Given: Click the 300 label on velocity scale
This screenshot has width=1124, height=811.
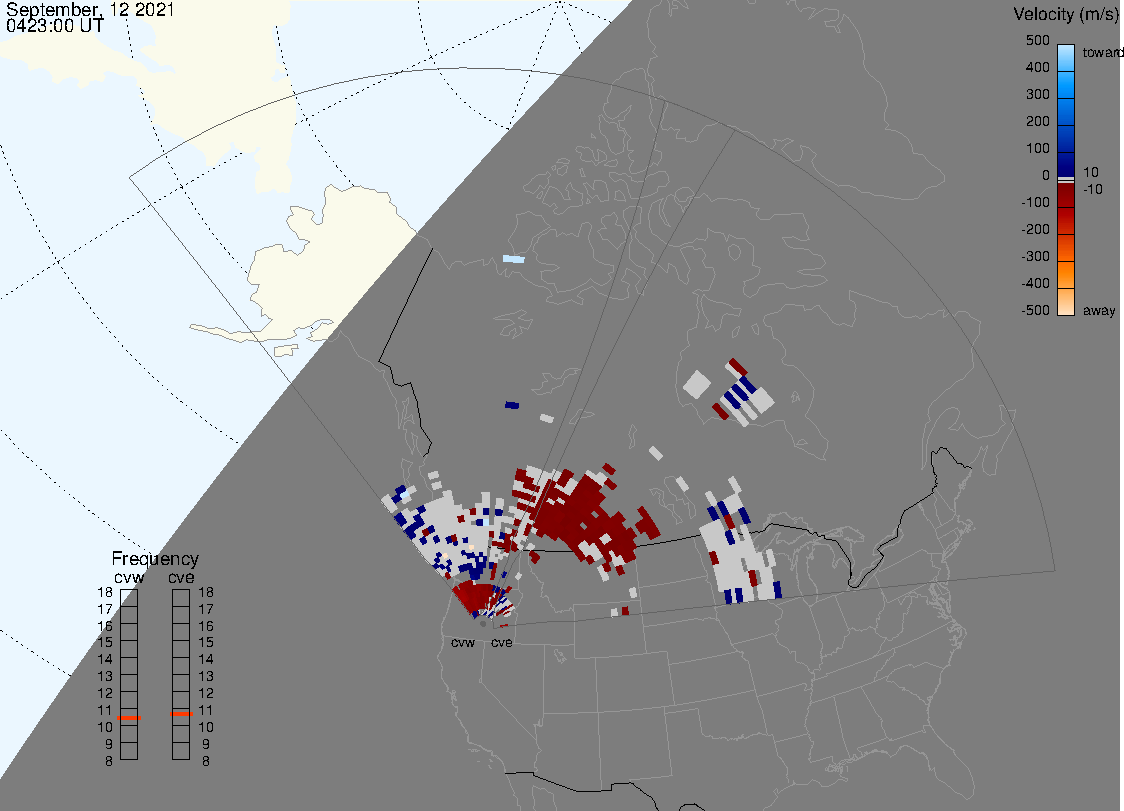Looking at the screenshot, I should pyautogui.click(x=1037, y=95).
